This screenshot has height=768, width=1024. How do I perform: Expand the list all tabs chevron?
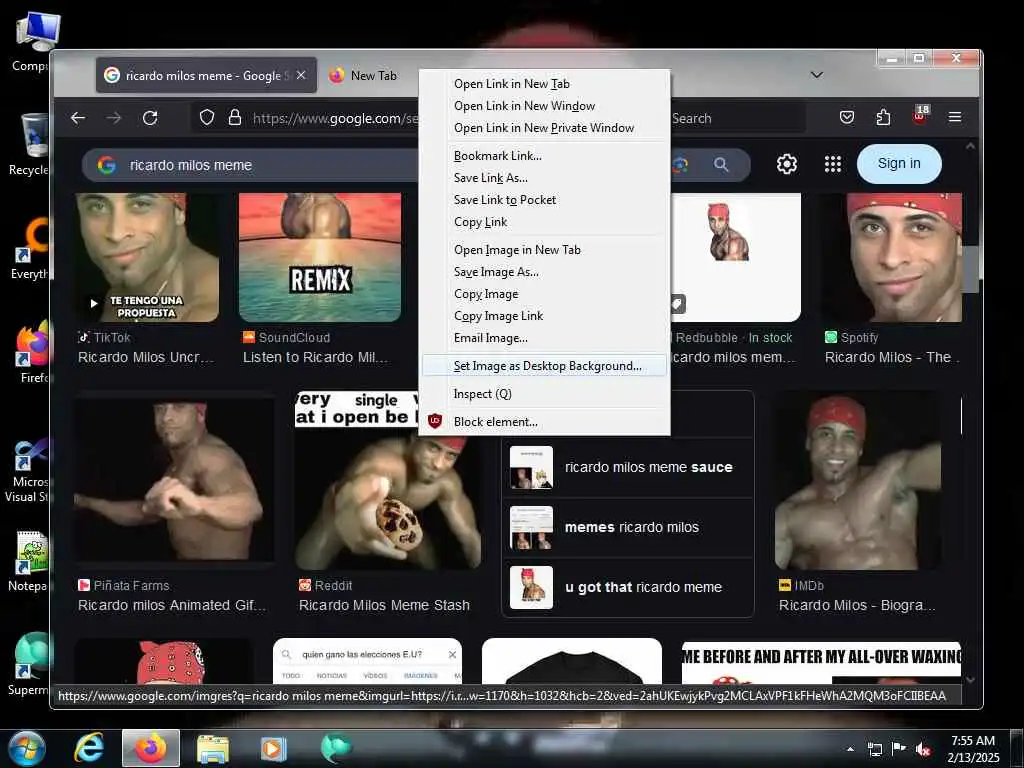816,74
